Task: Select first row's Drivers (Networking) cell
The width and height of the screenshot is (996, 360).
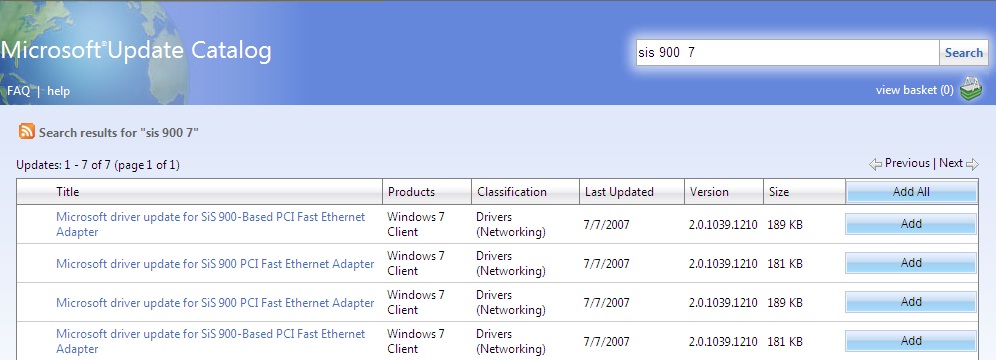Action: (511, 224)
